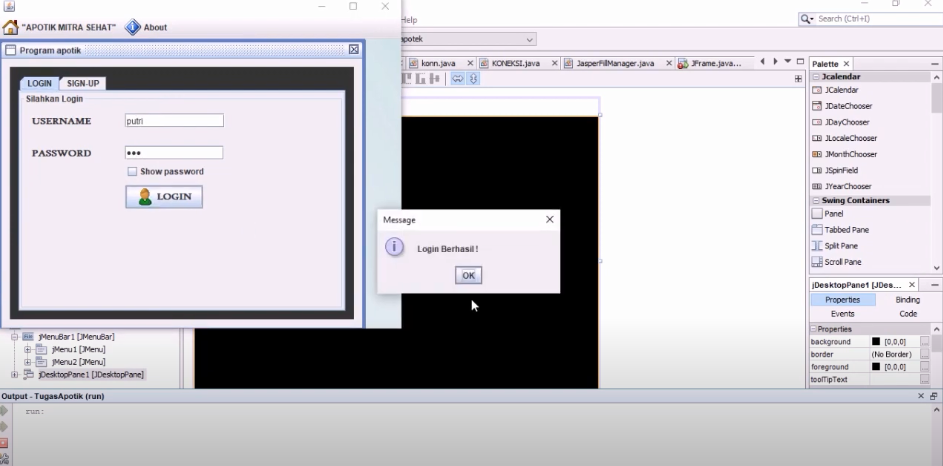Click the JSpinField icon in the Palette
The image size is (943, 466).
pyautogui.click(x=817, y=170)
